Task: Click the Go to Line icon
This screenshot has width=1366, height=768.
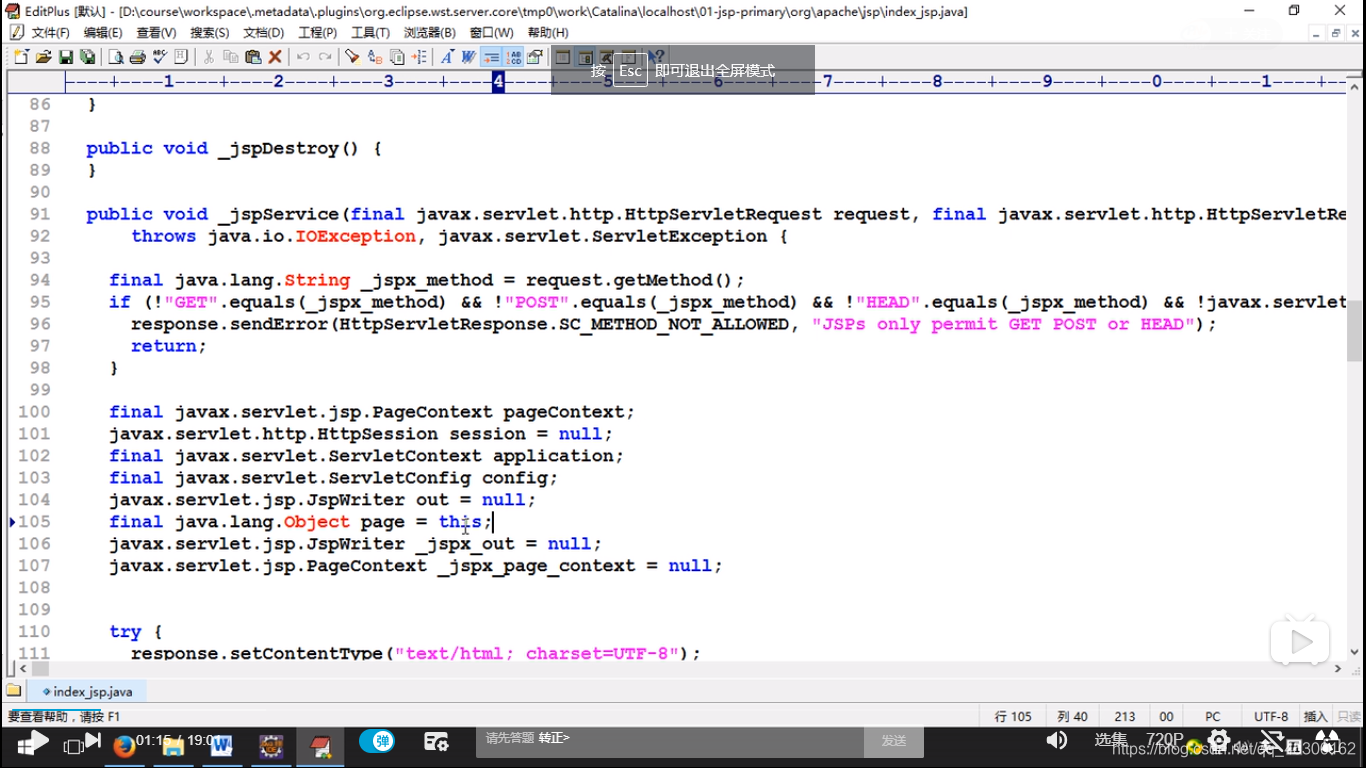Action: (419, 57)
